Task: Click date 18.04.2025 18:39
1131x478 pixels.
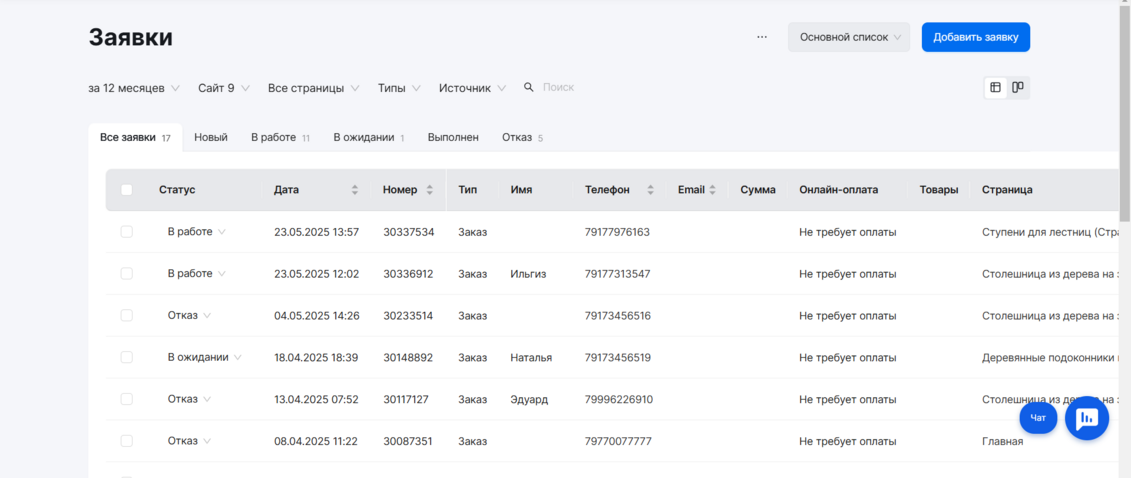Action: pyautogui.click(x=316, y=358)
